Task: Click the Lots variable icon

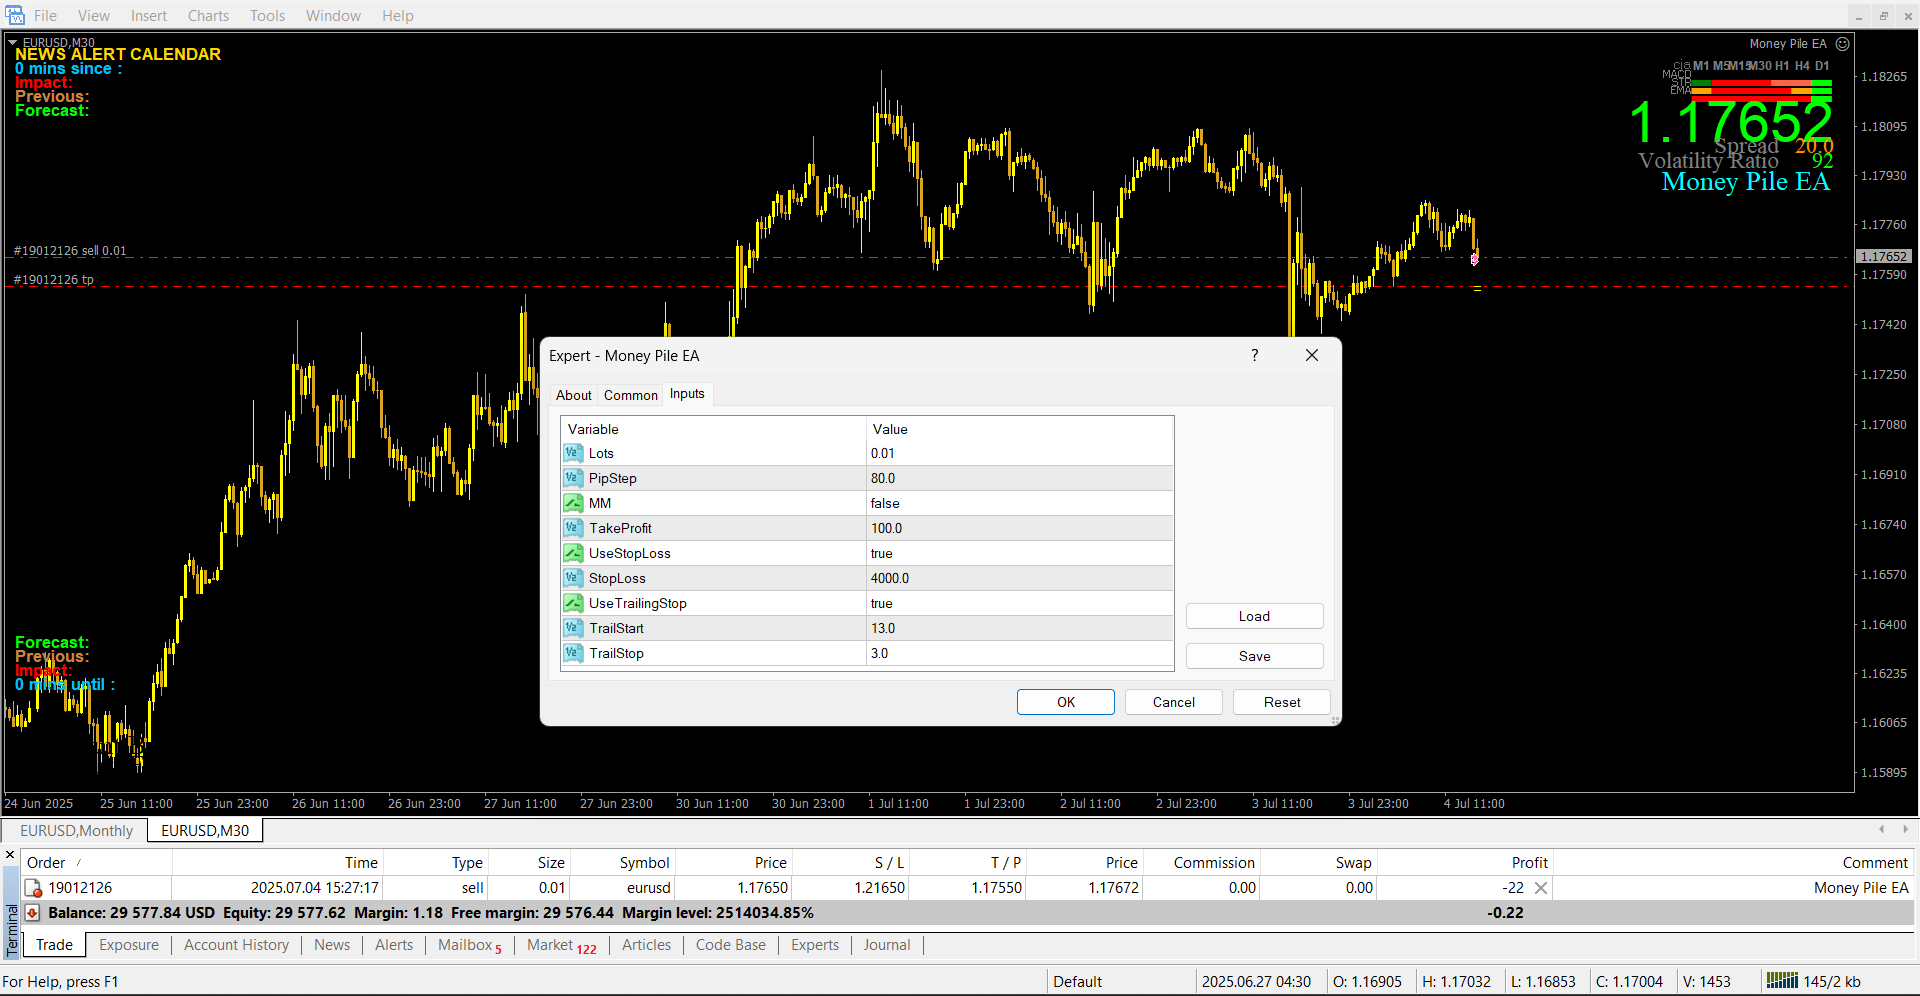Action: click(x=573, y=453)
